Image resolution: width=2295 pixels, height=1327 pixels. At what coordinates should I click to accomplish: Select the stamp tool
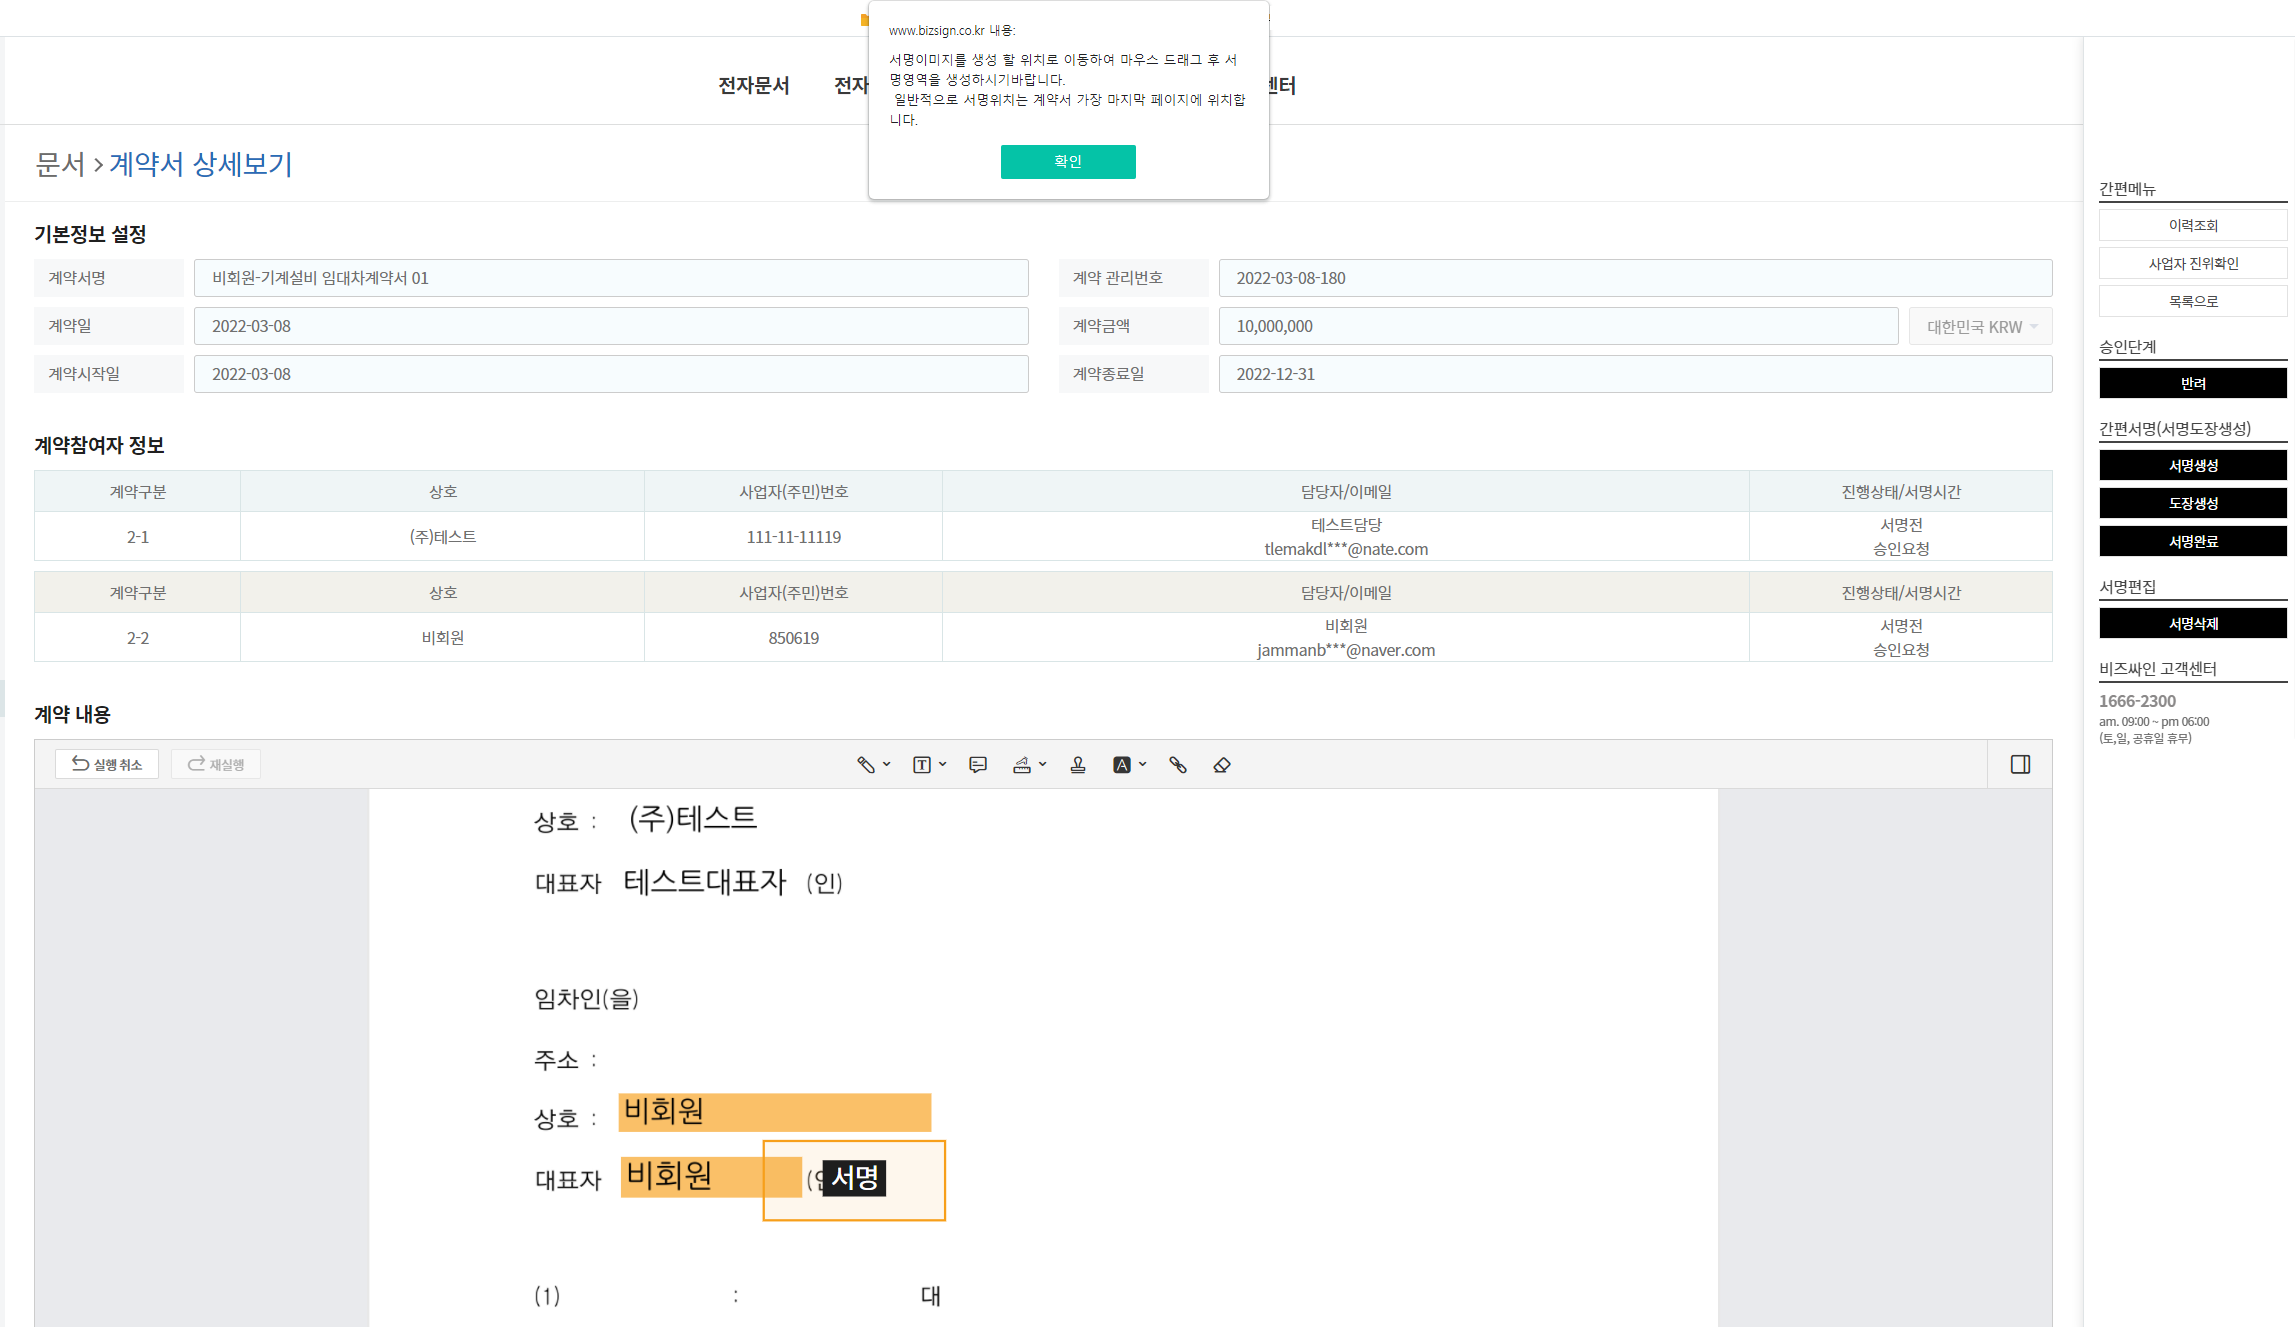(x=1078, y=765)
